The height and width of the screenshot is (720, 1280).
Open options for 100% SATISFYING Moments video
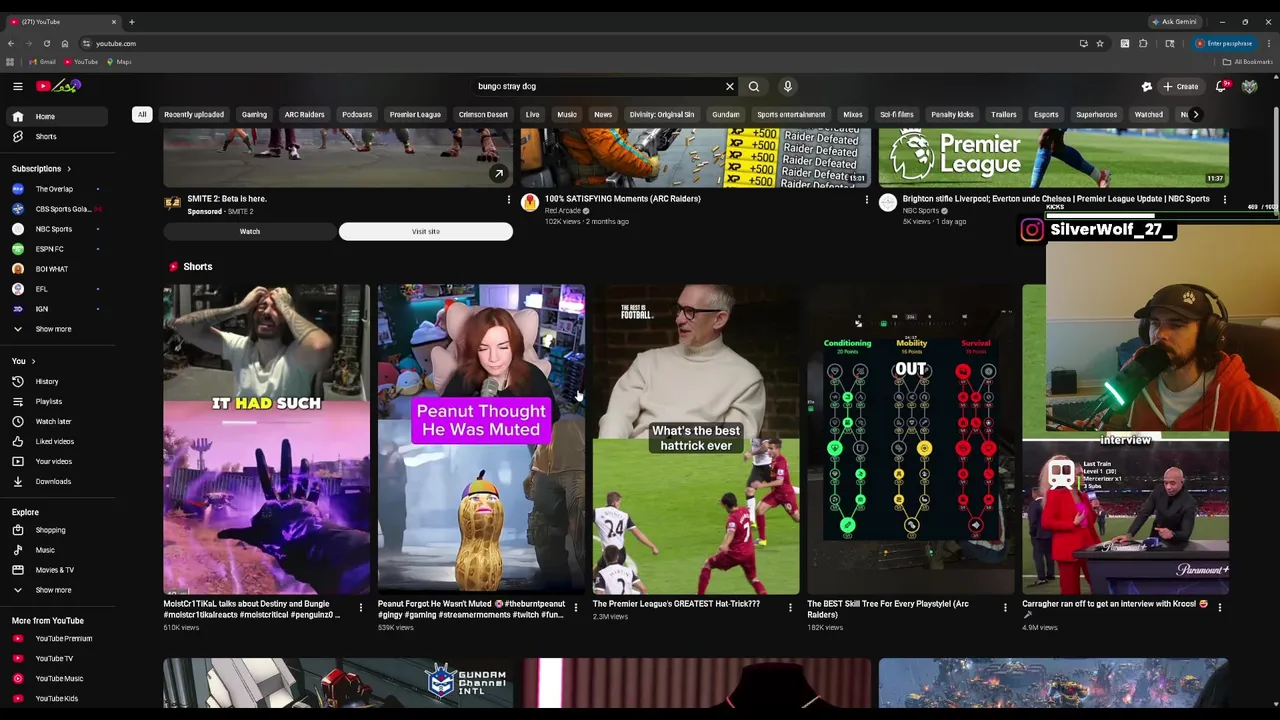pos(866,200)
